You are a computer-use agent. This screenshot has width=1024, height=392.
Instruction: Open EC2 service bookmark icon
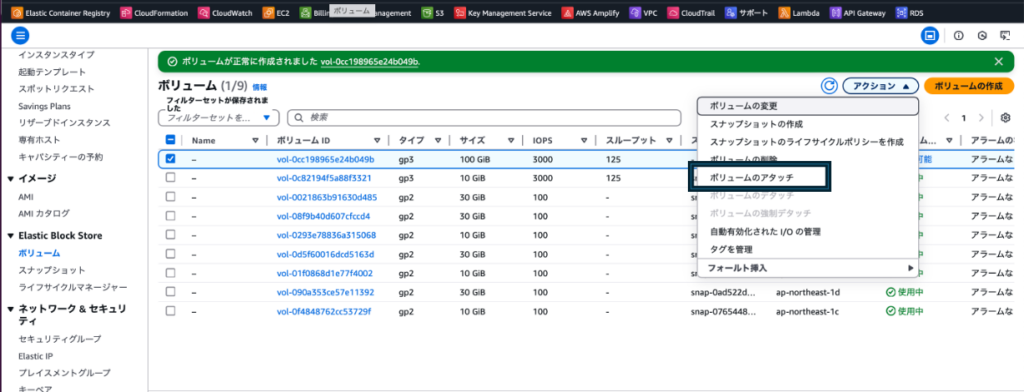[x=268, y=12]
